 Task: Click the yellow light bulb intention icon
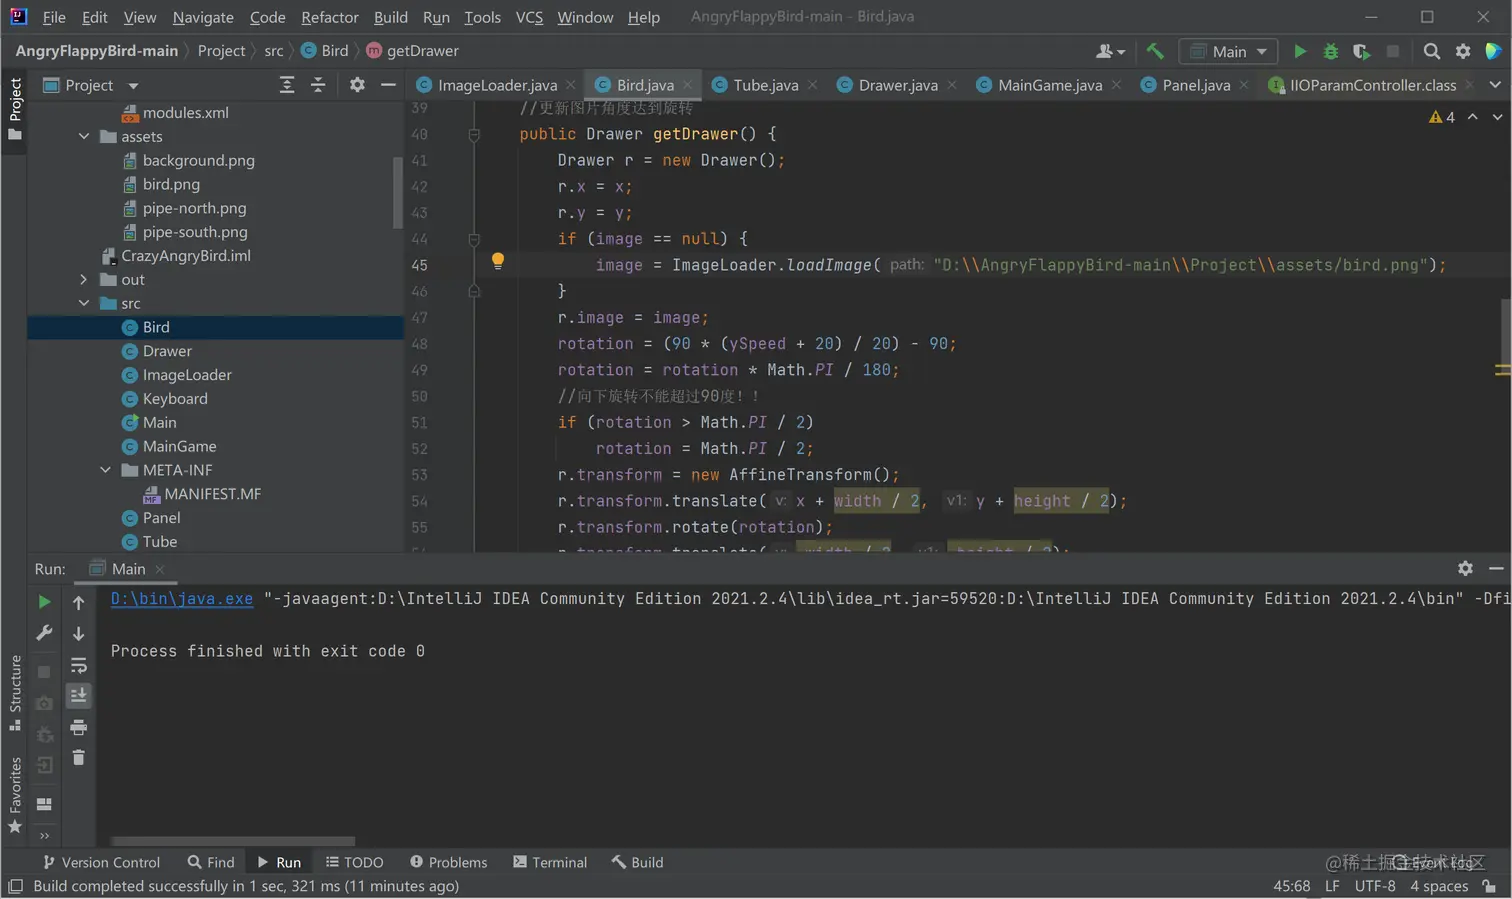(497, 261)
